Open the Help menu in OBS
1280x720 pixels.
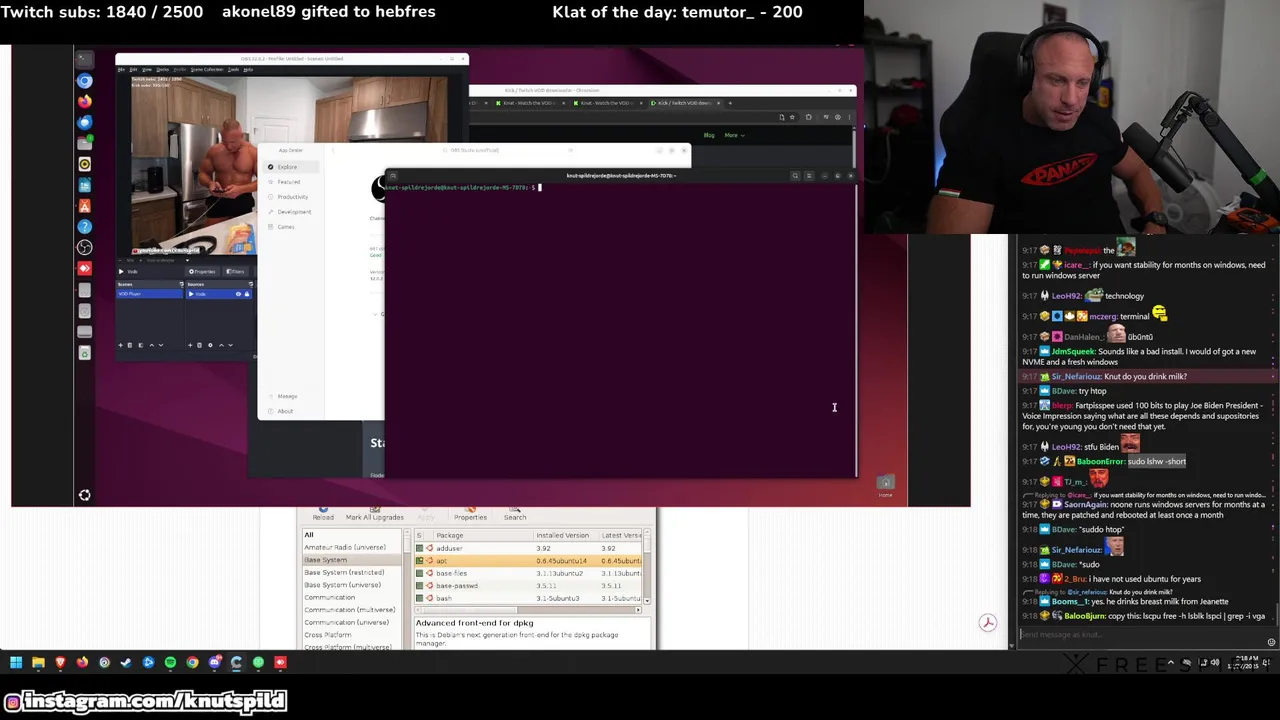click(248, 69)
